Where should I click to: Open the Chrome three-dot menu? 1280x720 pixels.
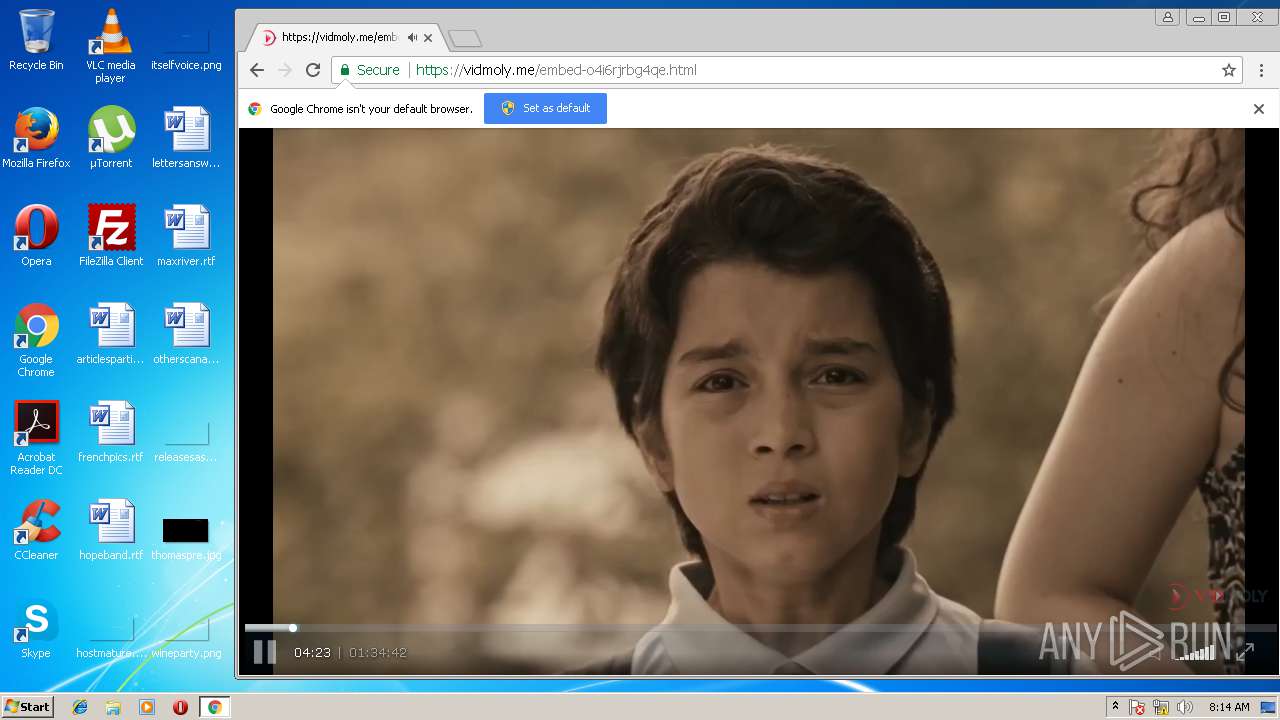(x=1262, y=70)
